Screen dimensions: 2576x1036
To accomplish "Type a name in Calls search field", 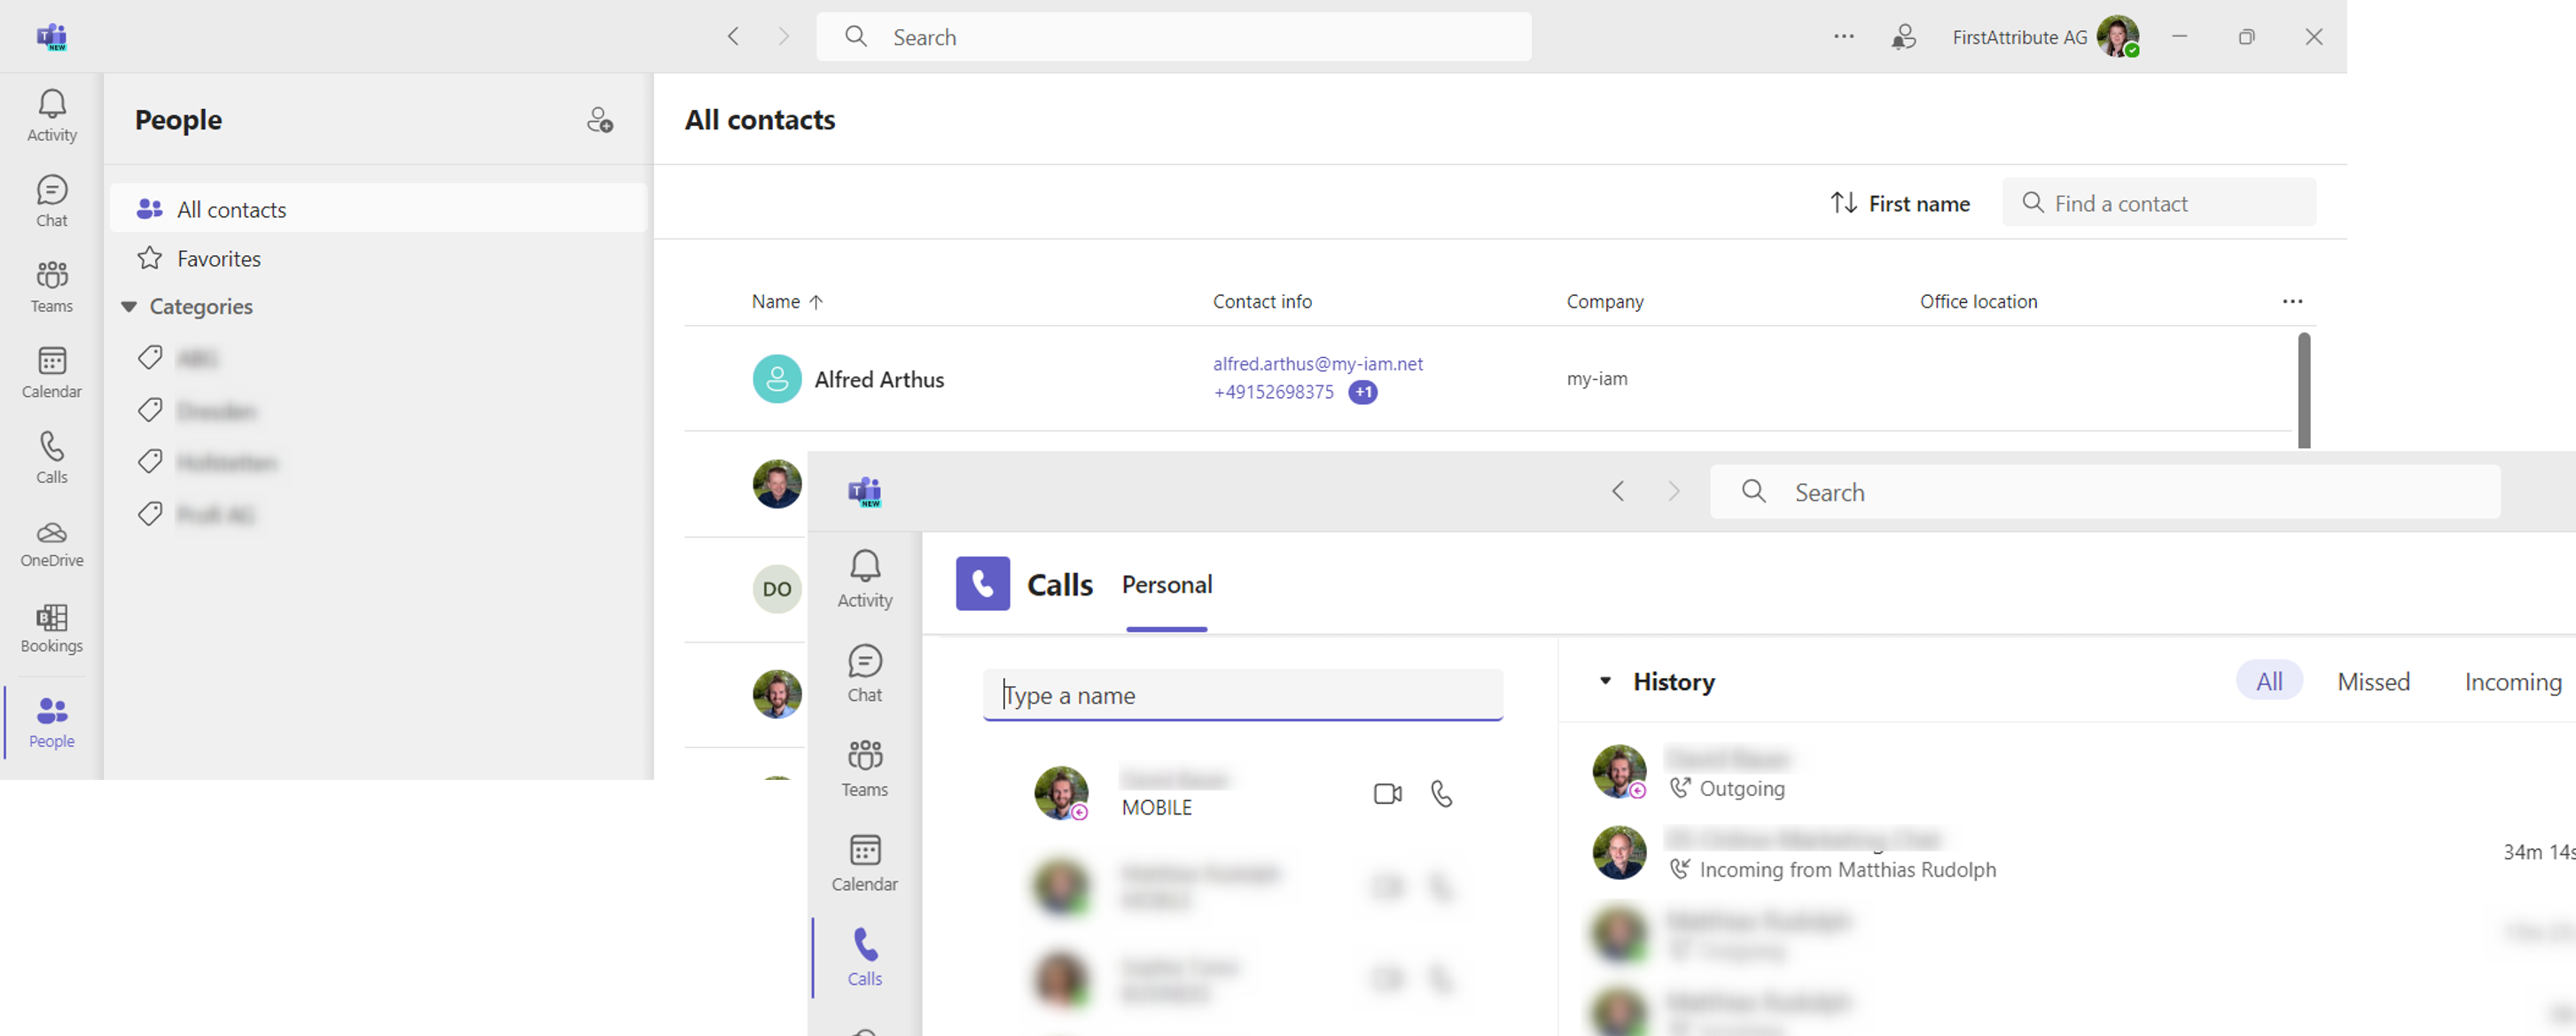I will pyautogui.click(x=1242, y=693).
